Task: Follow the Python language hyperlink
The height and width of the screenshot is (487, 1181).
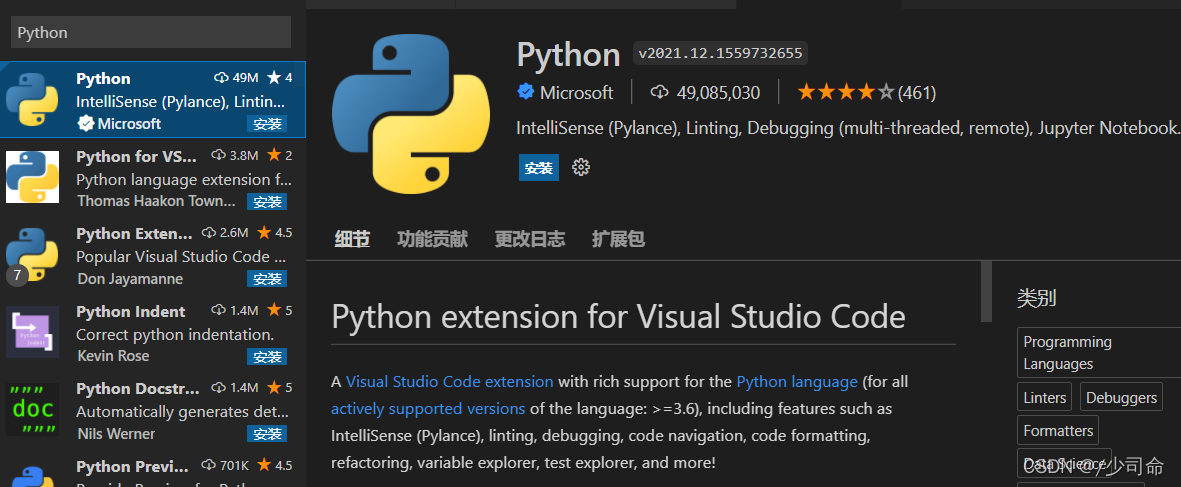Action: point(797,382)
